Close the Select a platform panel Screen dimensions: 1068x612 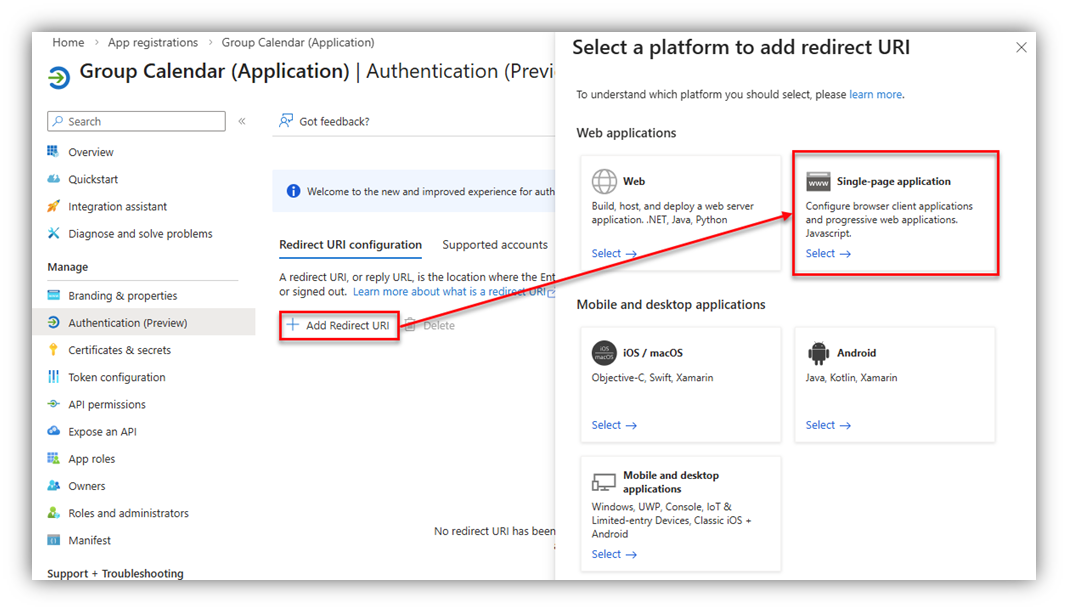click(1021, 48)
